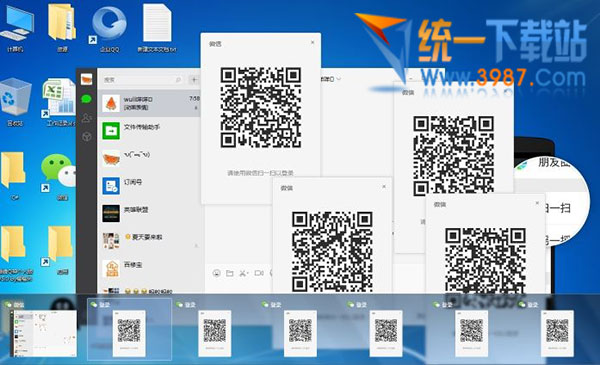Click the black 英雄联盟 avatar image

(111, 213)
